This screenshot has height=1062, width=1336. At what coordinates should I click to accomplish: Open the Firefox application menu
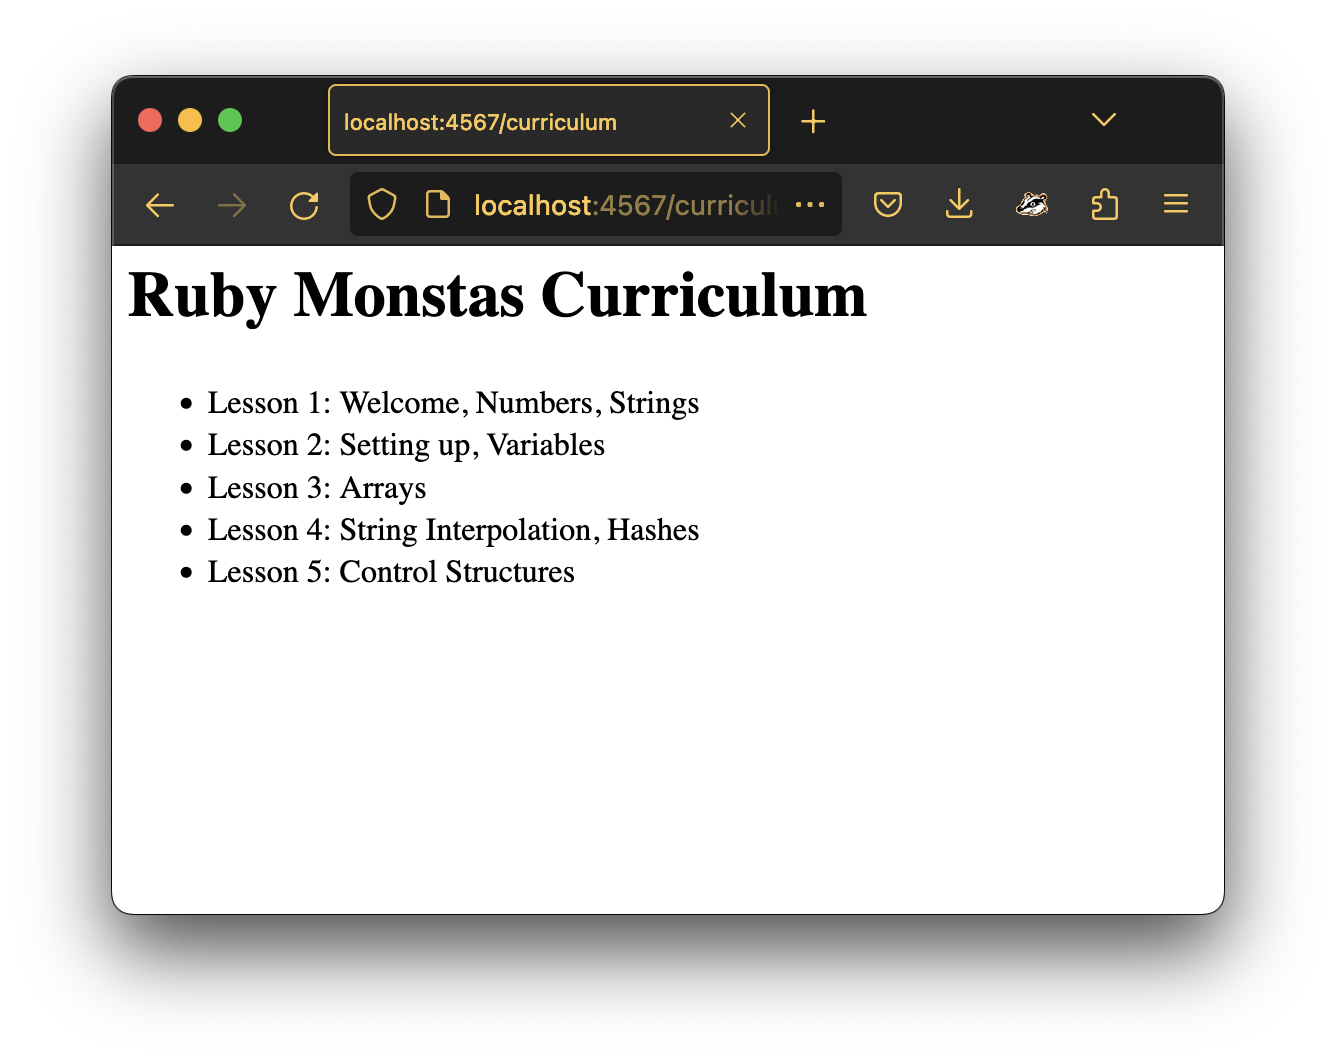click(x=1176, y=204)
